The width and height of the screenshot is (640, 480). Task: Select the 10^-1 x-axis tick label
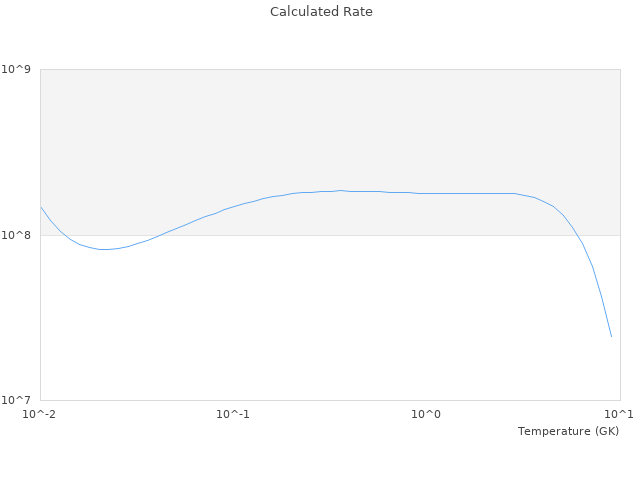pyautogui.click(x=233, y=414)
